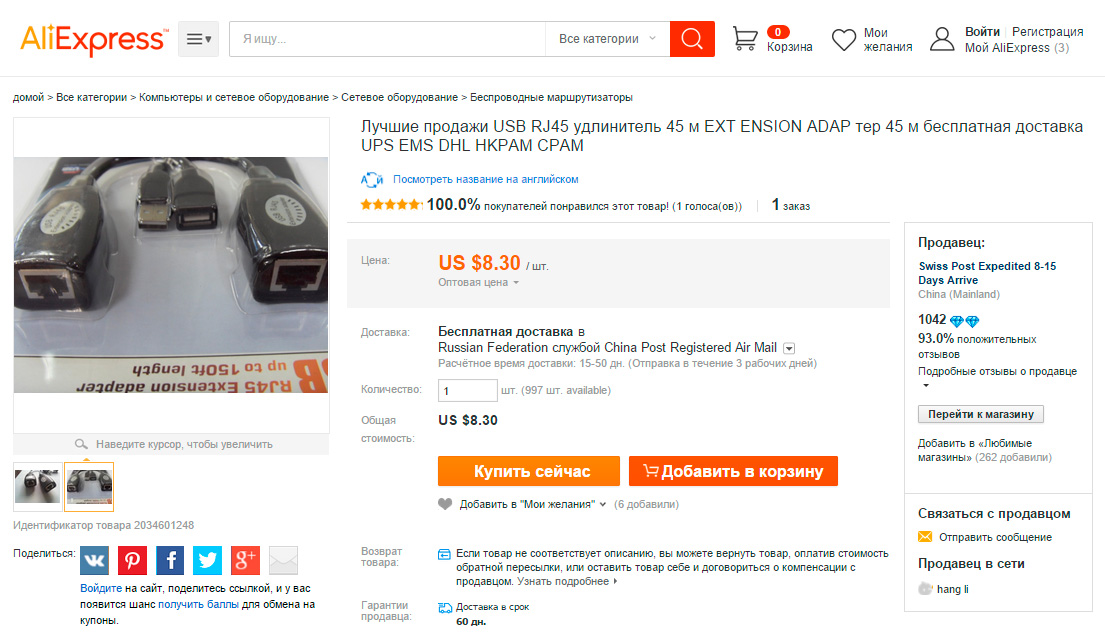Open 'Сетевое оборудование' breadcrumb link
The width and height of the screenshot is (1105, 635).
tap(399, 97)
